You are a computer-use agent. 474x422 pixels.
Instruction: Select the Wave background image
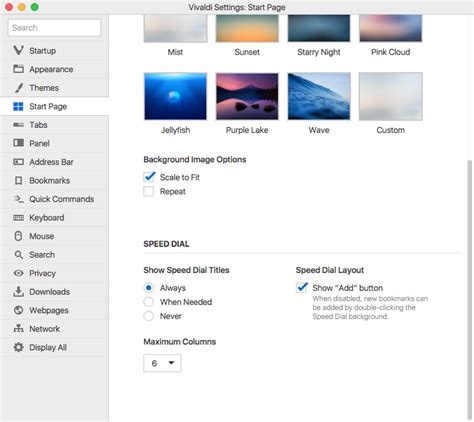pos(319,96)
